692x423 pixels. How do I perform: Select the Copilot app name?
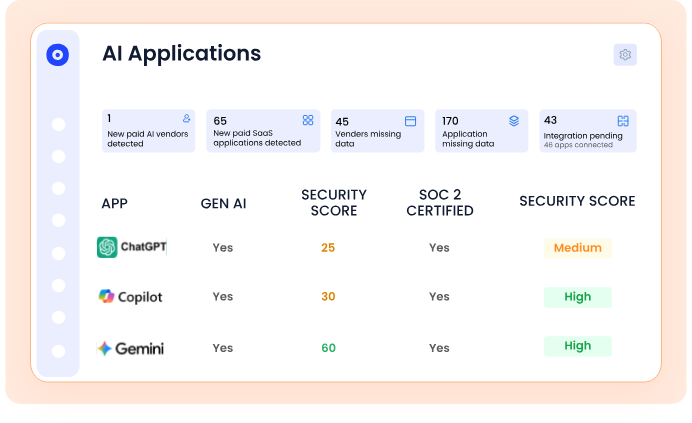[x=140, y=297]
